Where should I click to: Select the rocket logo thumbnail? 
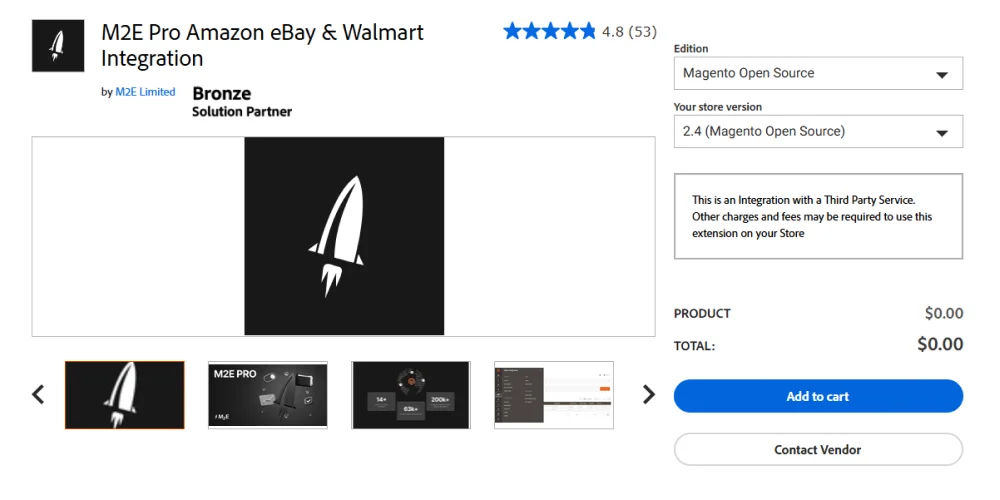coord(125,395)
